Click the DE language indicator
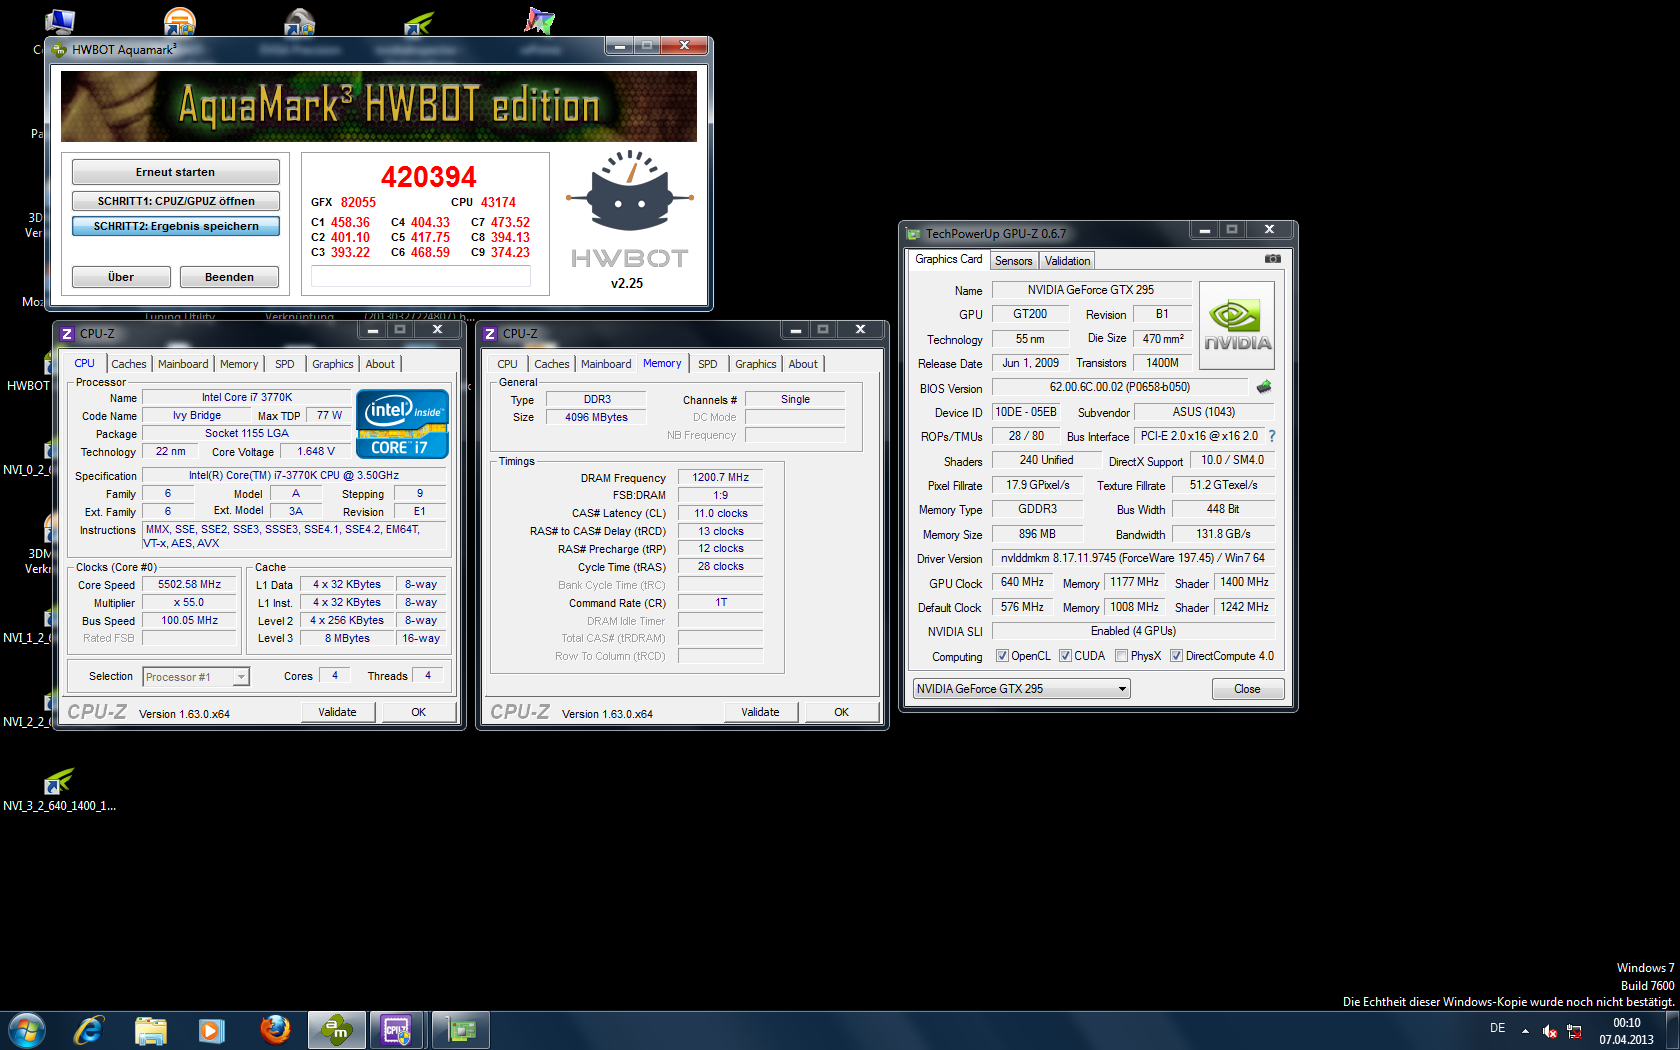1680x1050 pixels. pos(1497,1028)
